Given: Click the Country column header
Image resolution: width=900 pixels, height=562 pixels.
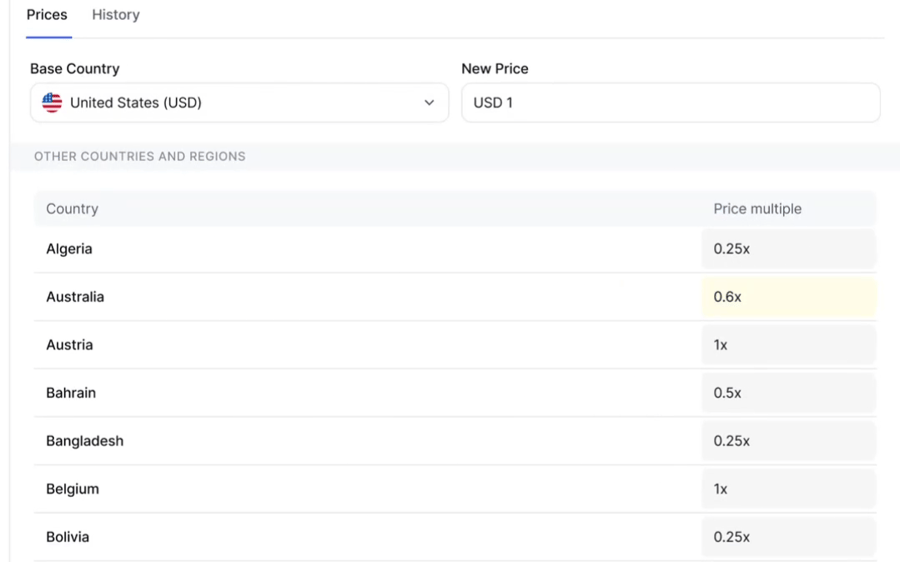Looking at the screenshot, I should click(x=72, y=209).
